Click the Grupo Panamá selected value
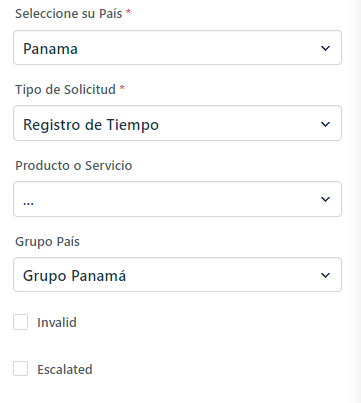This screenshot has height=403, width=361. [x=74, y=276]
